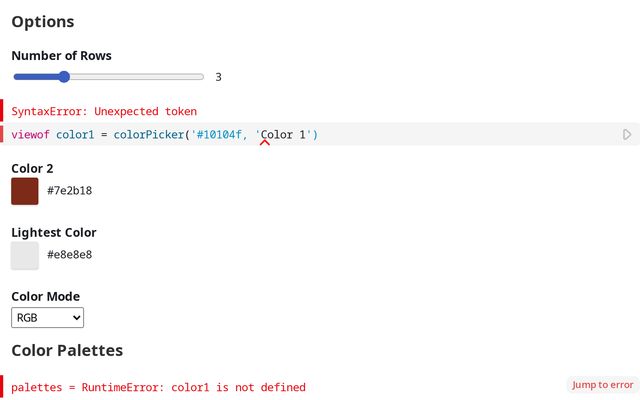Open the Color 2 brown color swatch
The image size is (640, 400).
coord(24,191)
